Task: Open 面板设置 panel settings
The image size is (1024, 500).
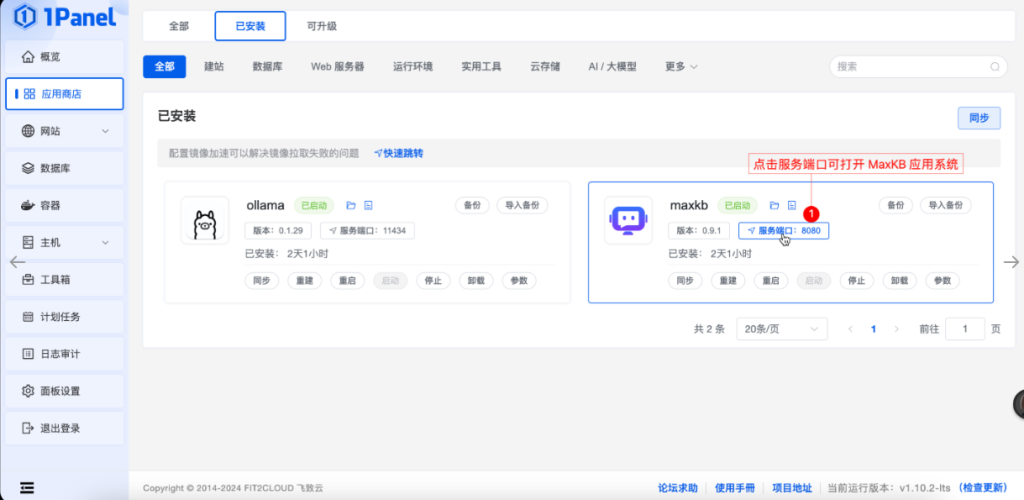Action: [x=64, y=392]
